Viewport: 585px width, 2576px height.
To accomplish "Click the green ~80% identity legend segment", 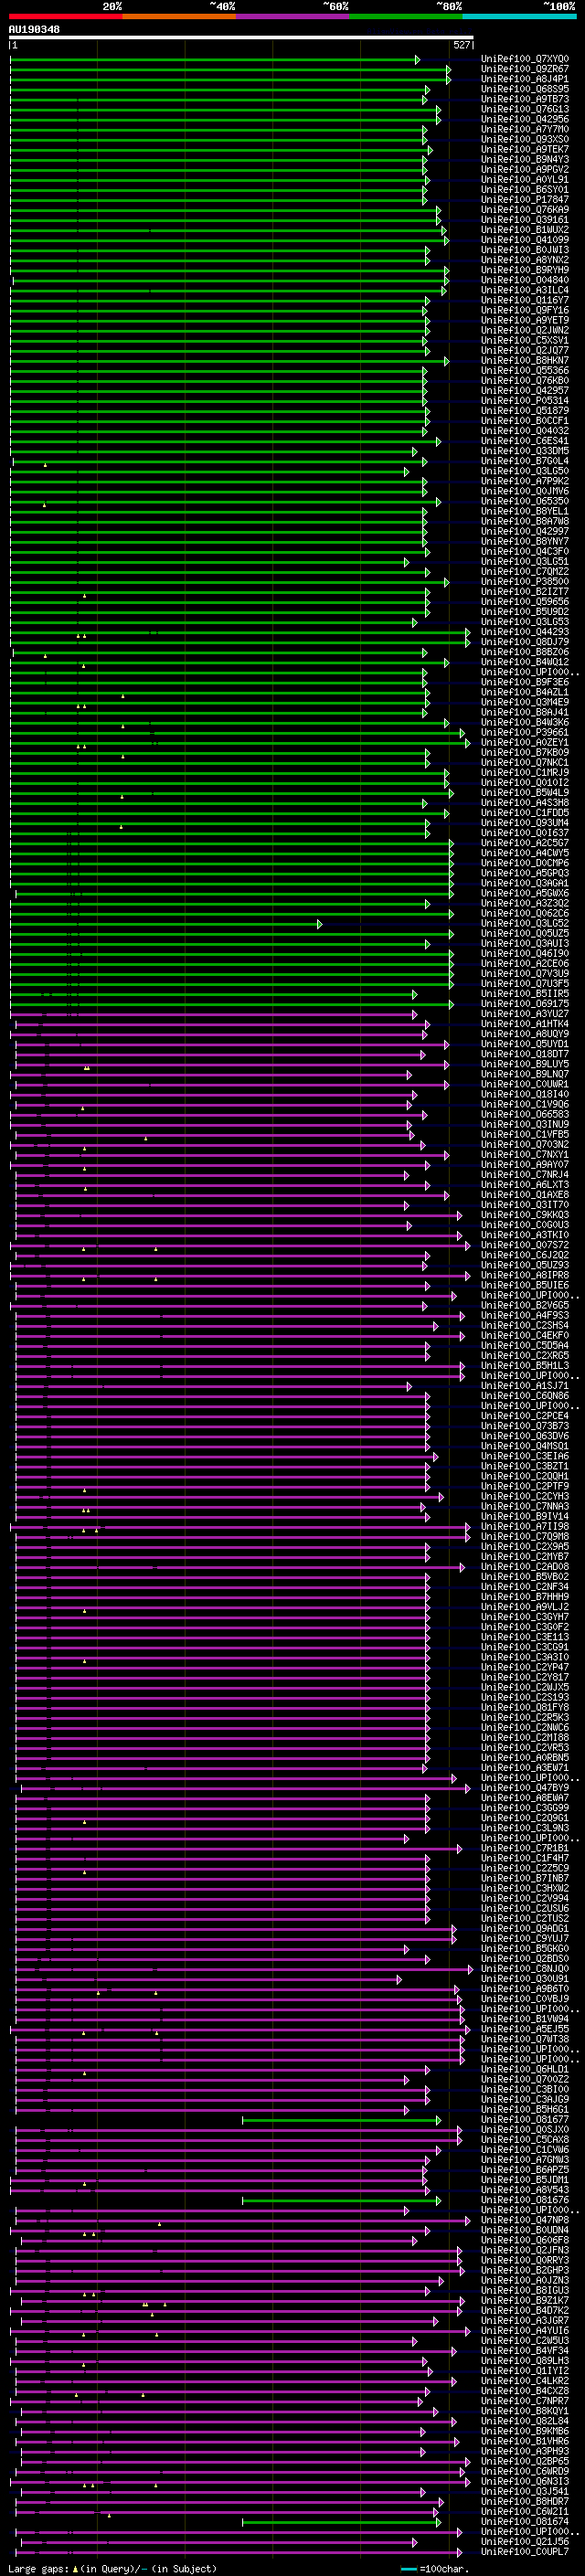I will click(x=406, y=17).
